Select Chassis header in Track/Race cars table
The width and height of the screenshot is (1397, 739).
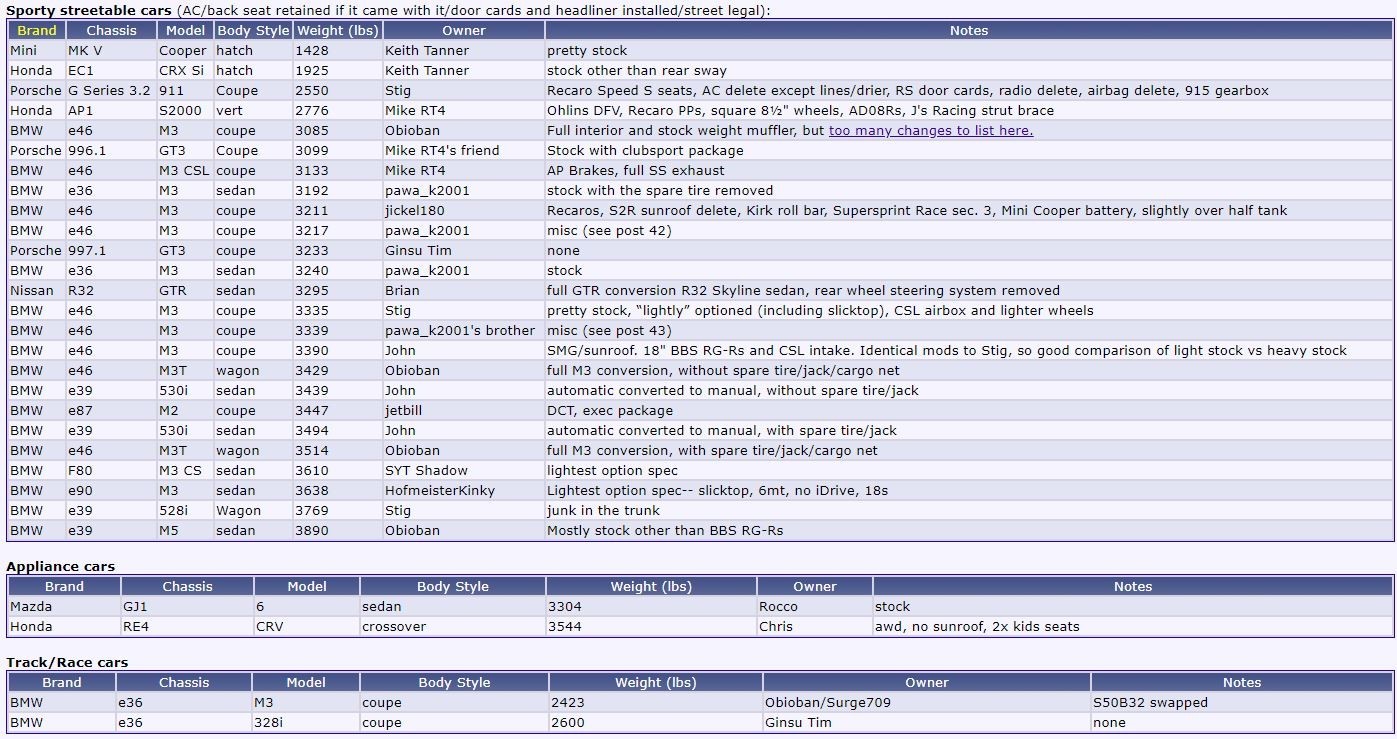[x=184, y=683]
